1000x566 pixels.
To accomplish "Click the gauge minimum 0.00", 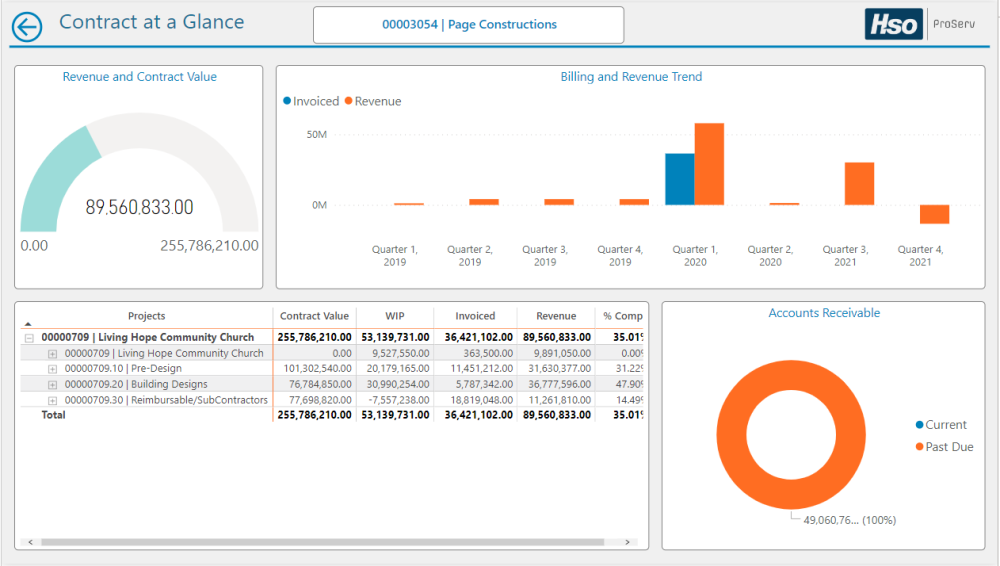I will 34,246.
